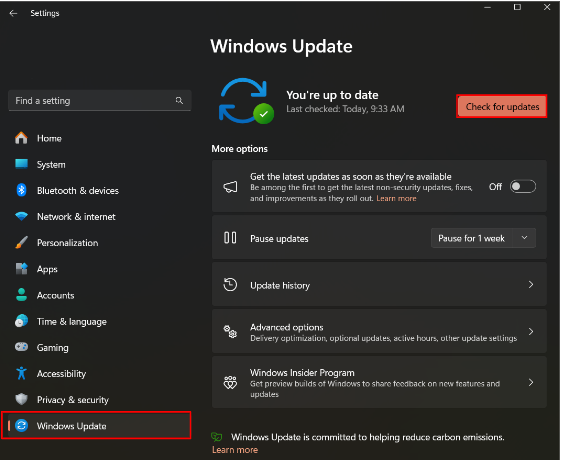Screen dimensions: 561x460
Task: Go to Network & internet
Action: 76,217
